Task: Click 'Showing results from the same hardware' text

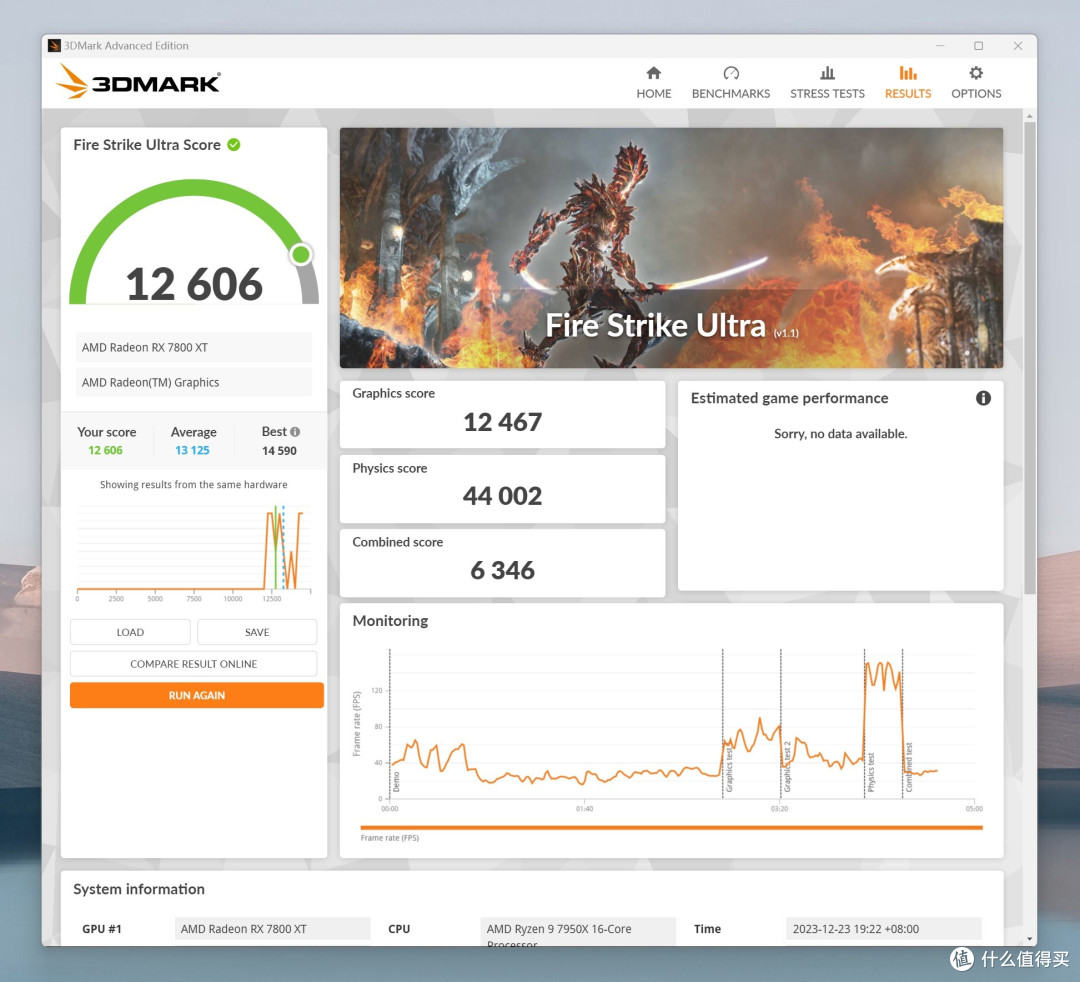Action: point(194,485)
